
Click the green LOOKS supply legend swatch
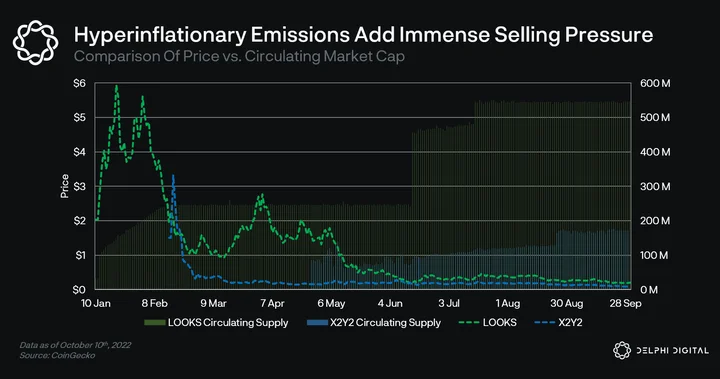pyautogui.click(x=155, y=322)
